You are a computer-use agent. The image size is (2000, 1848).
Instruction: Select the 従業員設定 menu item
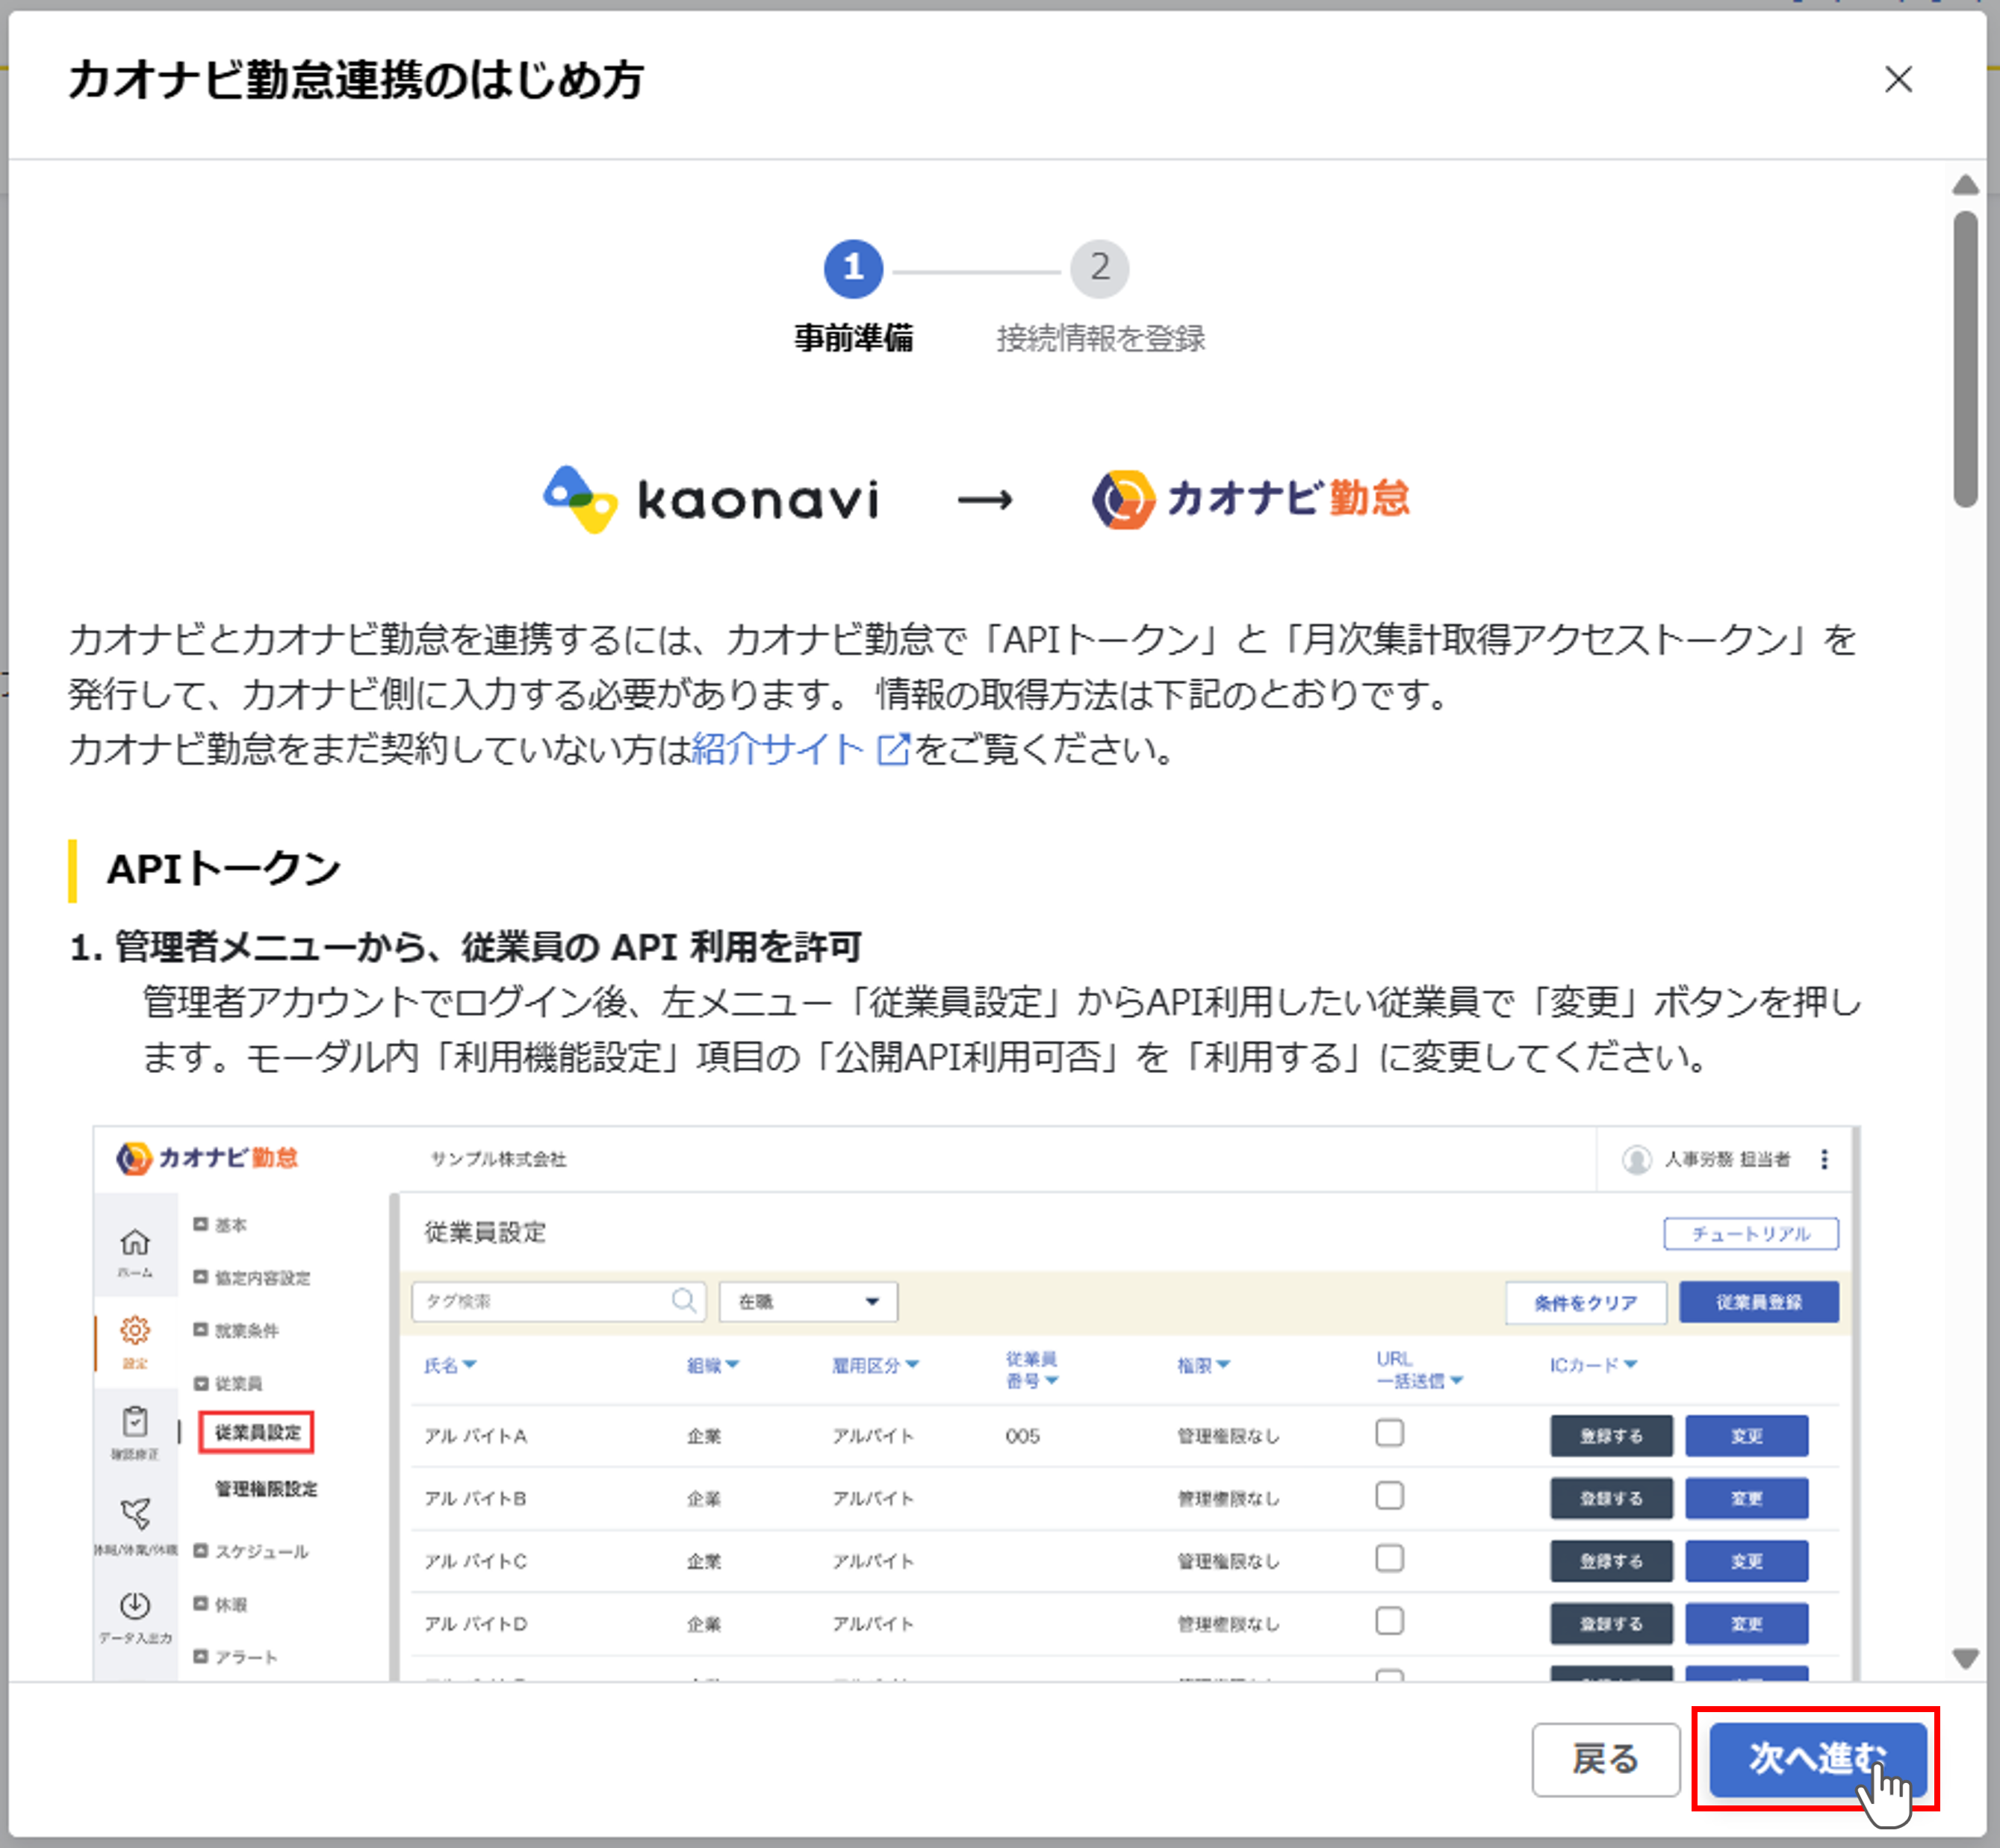coord(256,1432)
